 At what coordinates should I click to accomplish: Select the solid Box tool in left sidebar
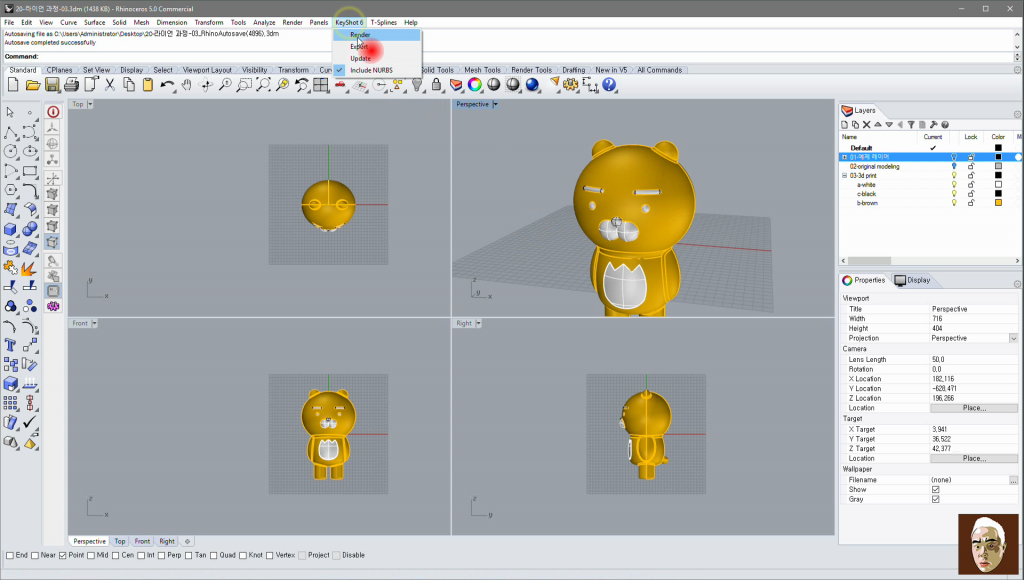point(10,229)
